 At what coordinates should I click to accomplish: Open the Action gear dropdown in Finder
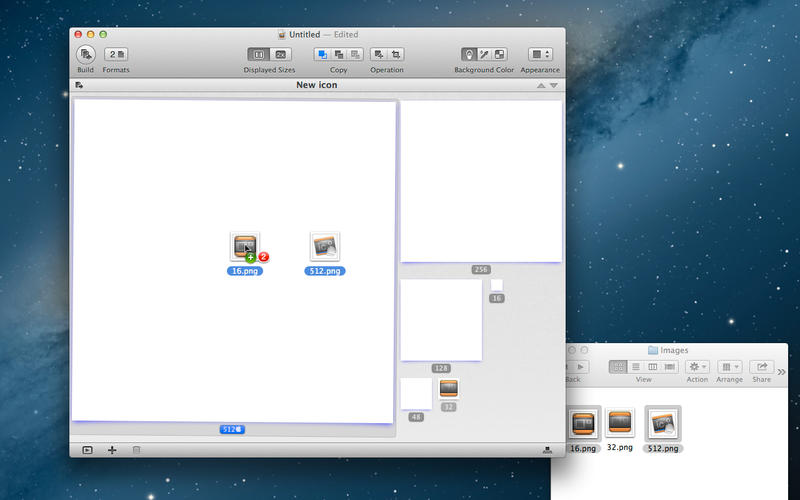coord(698,367)
